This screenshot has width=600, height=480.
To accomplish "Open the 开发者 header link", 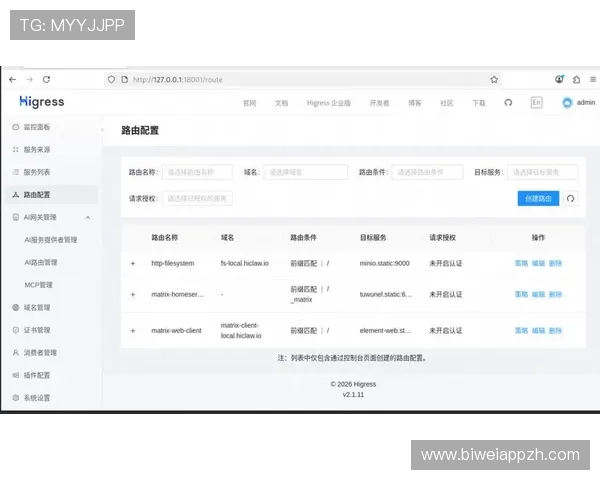I will click(x=379, y=103).
